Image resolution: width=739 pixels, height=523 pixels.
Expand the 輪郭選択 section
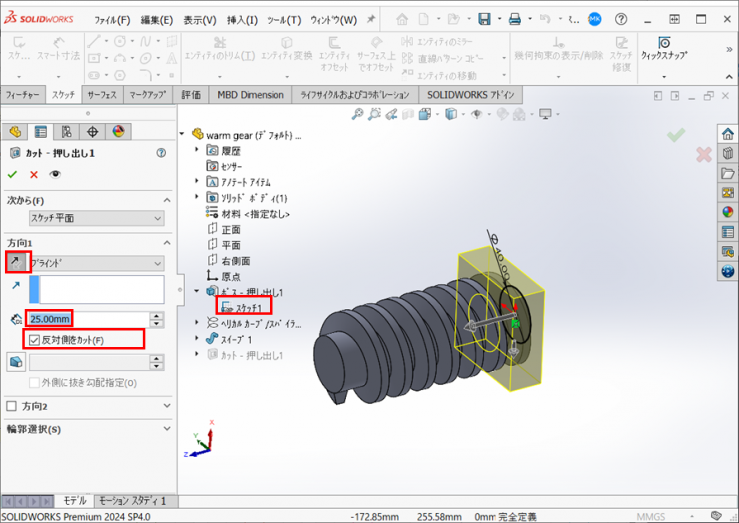(x=165, y=429)
